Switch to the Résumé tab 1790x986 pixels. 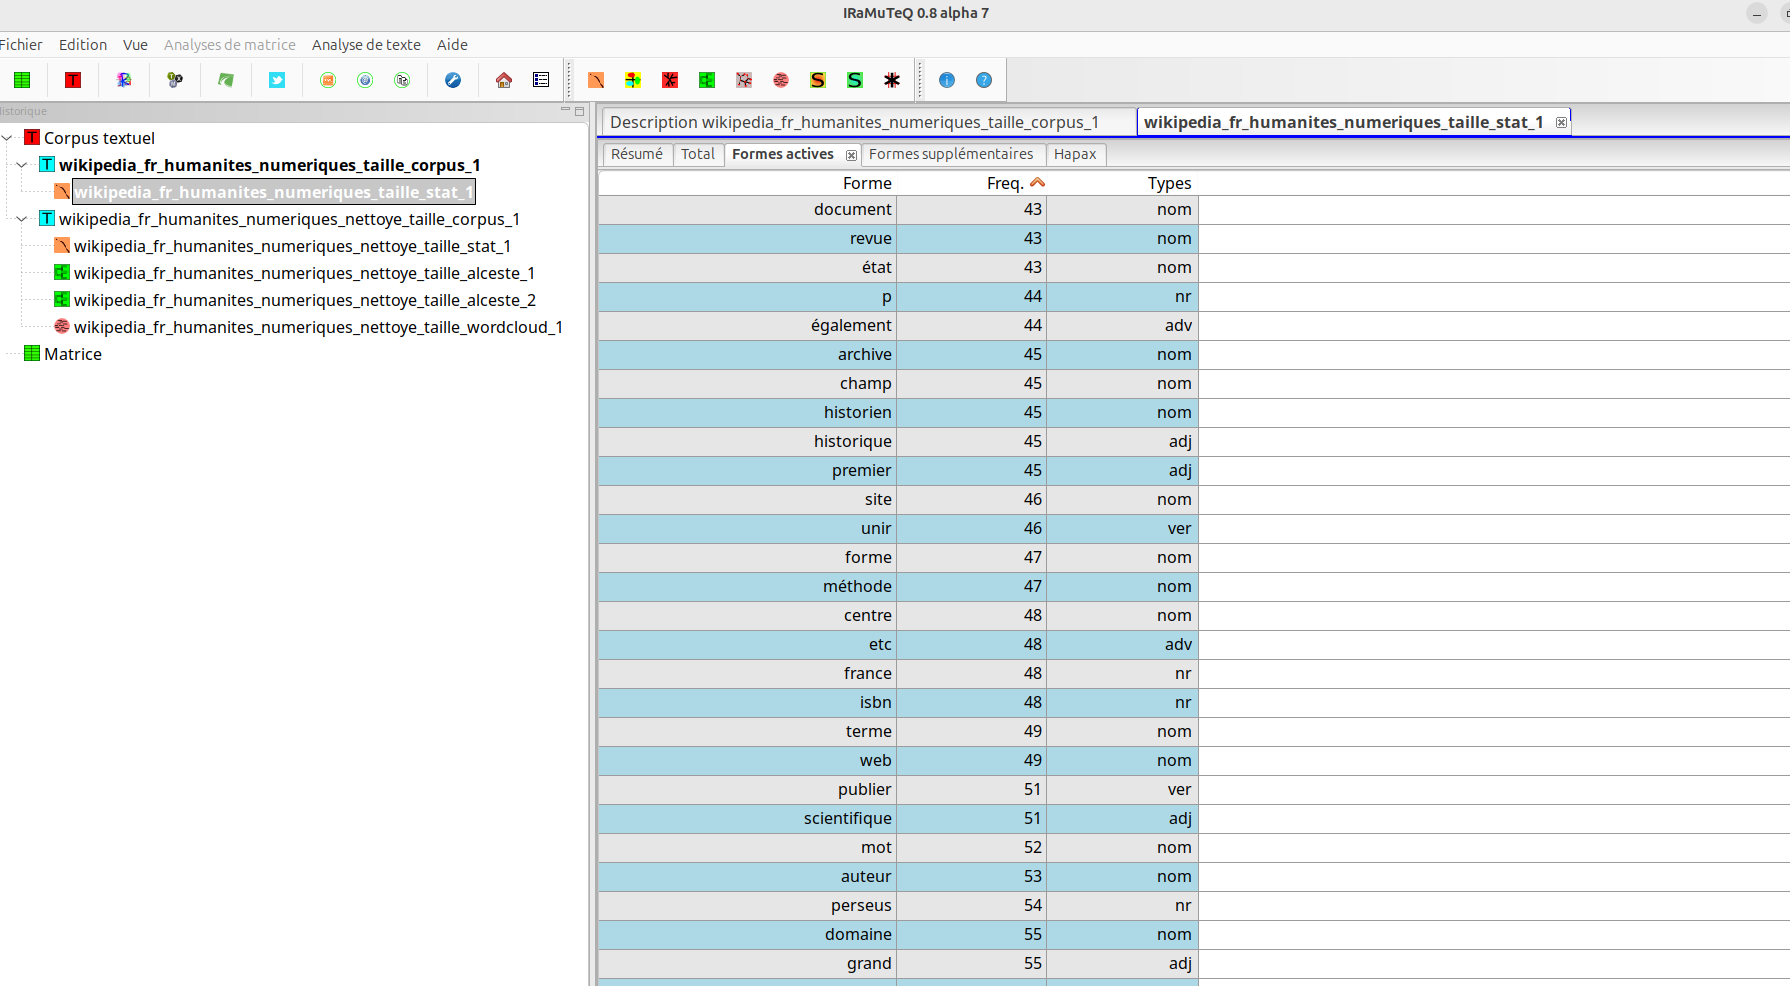637,154
